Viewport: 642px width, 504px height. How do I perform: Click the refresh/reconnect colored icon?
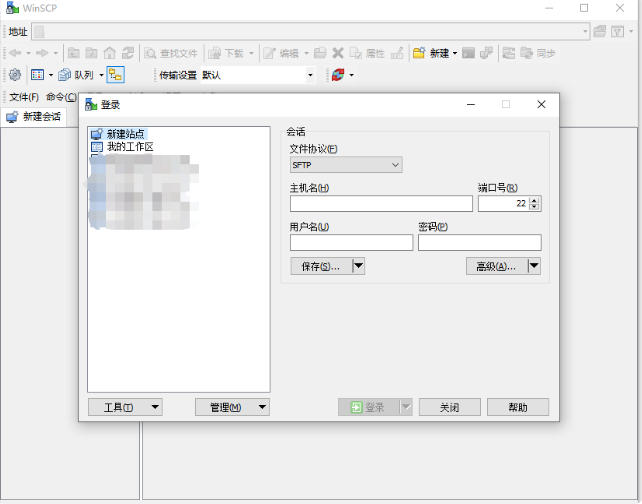(x=338, y=75)
